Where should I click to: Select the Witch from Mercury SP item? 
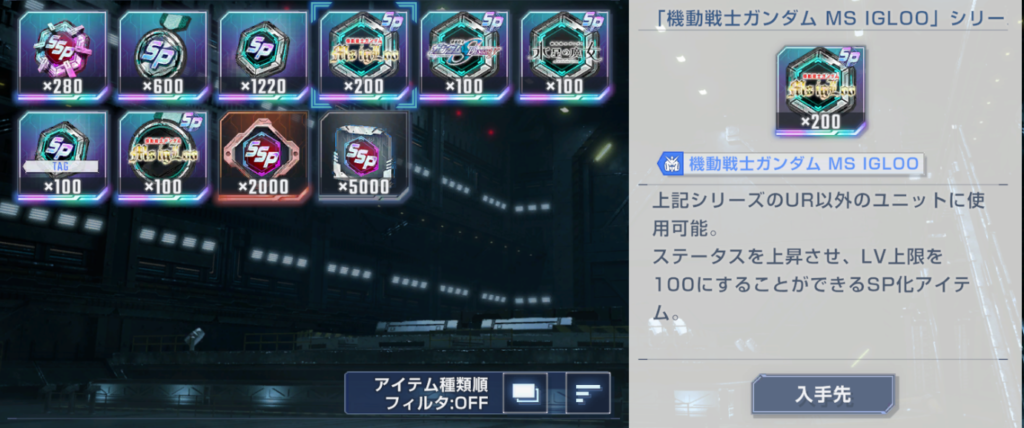point(564,56)
